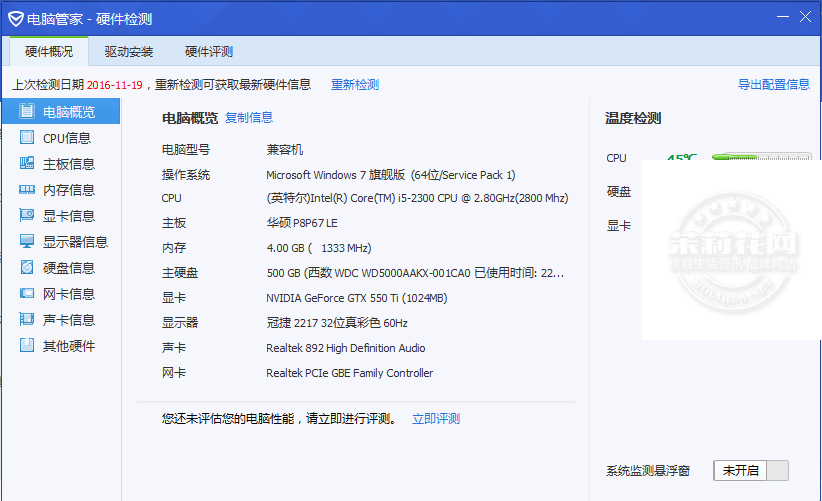This screenshot has height=501, width=822.
Task: Open the 其他硬件 sidebar label
Action: pos(69,346)
